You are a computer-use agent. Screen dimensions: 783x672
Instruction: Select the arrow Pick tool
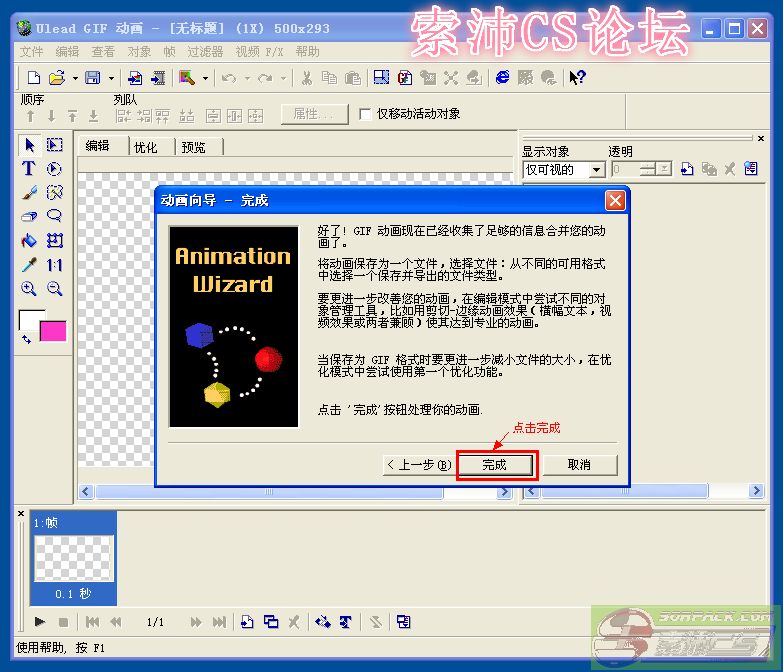coord(29,145)
